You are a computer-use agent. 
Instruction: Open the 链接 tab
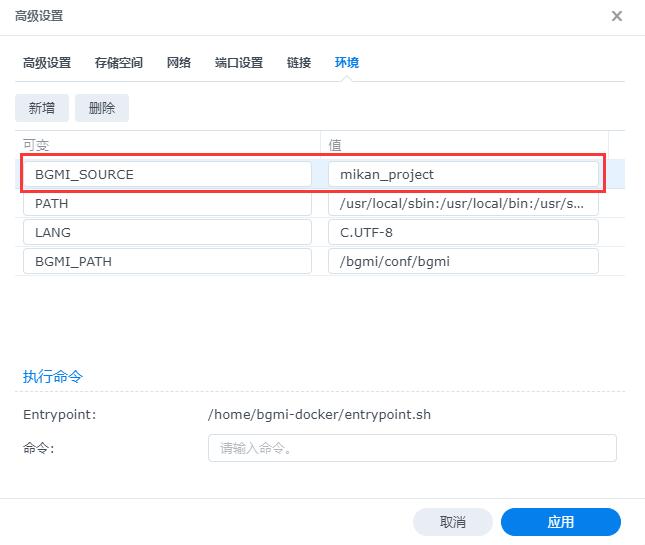[x=299, y=62]
